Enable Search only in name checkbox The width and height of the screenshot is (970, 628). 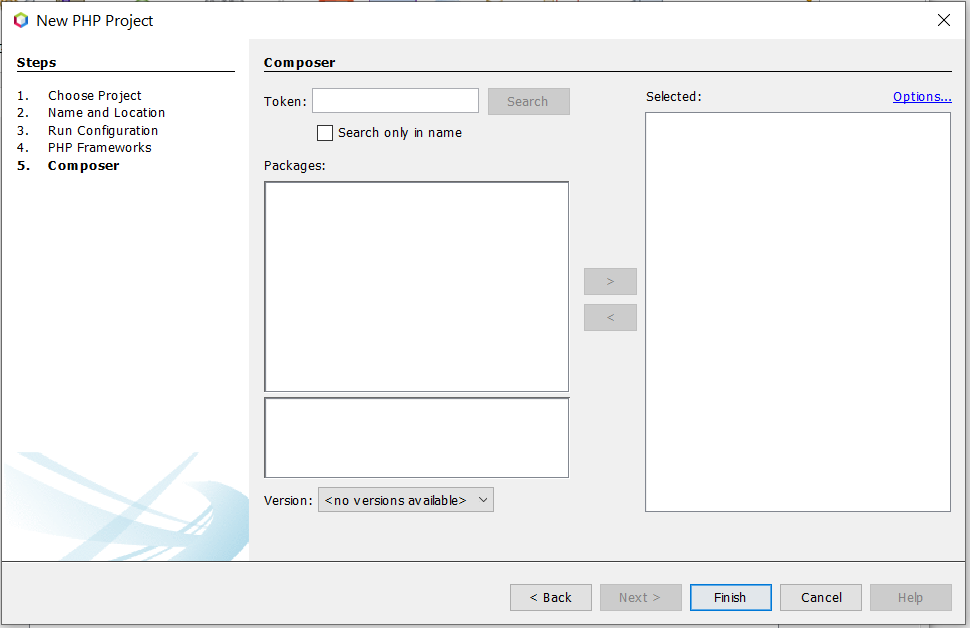325,133
